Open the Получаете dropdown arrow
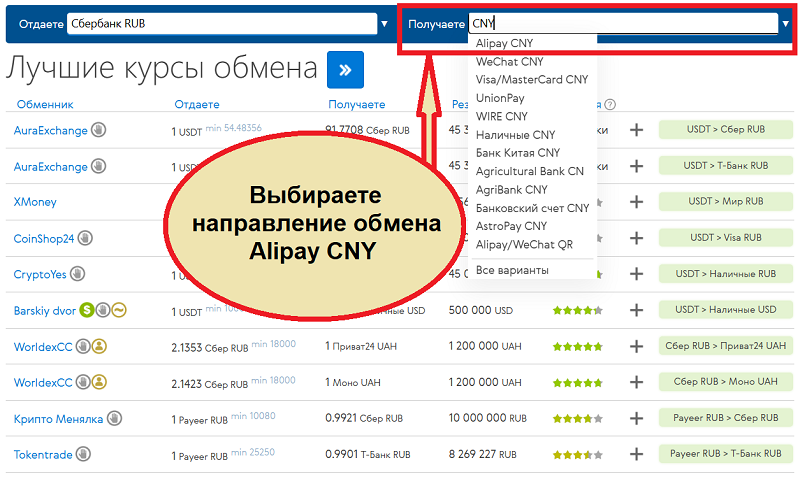 click(786, 23)
